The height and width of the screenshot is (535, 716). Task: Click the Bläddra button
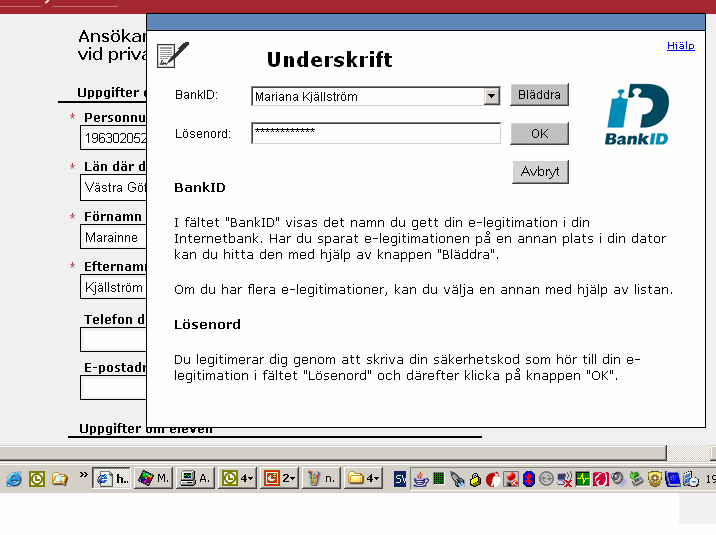point(539,94)
